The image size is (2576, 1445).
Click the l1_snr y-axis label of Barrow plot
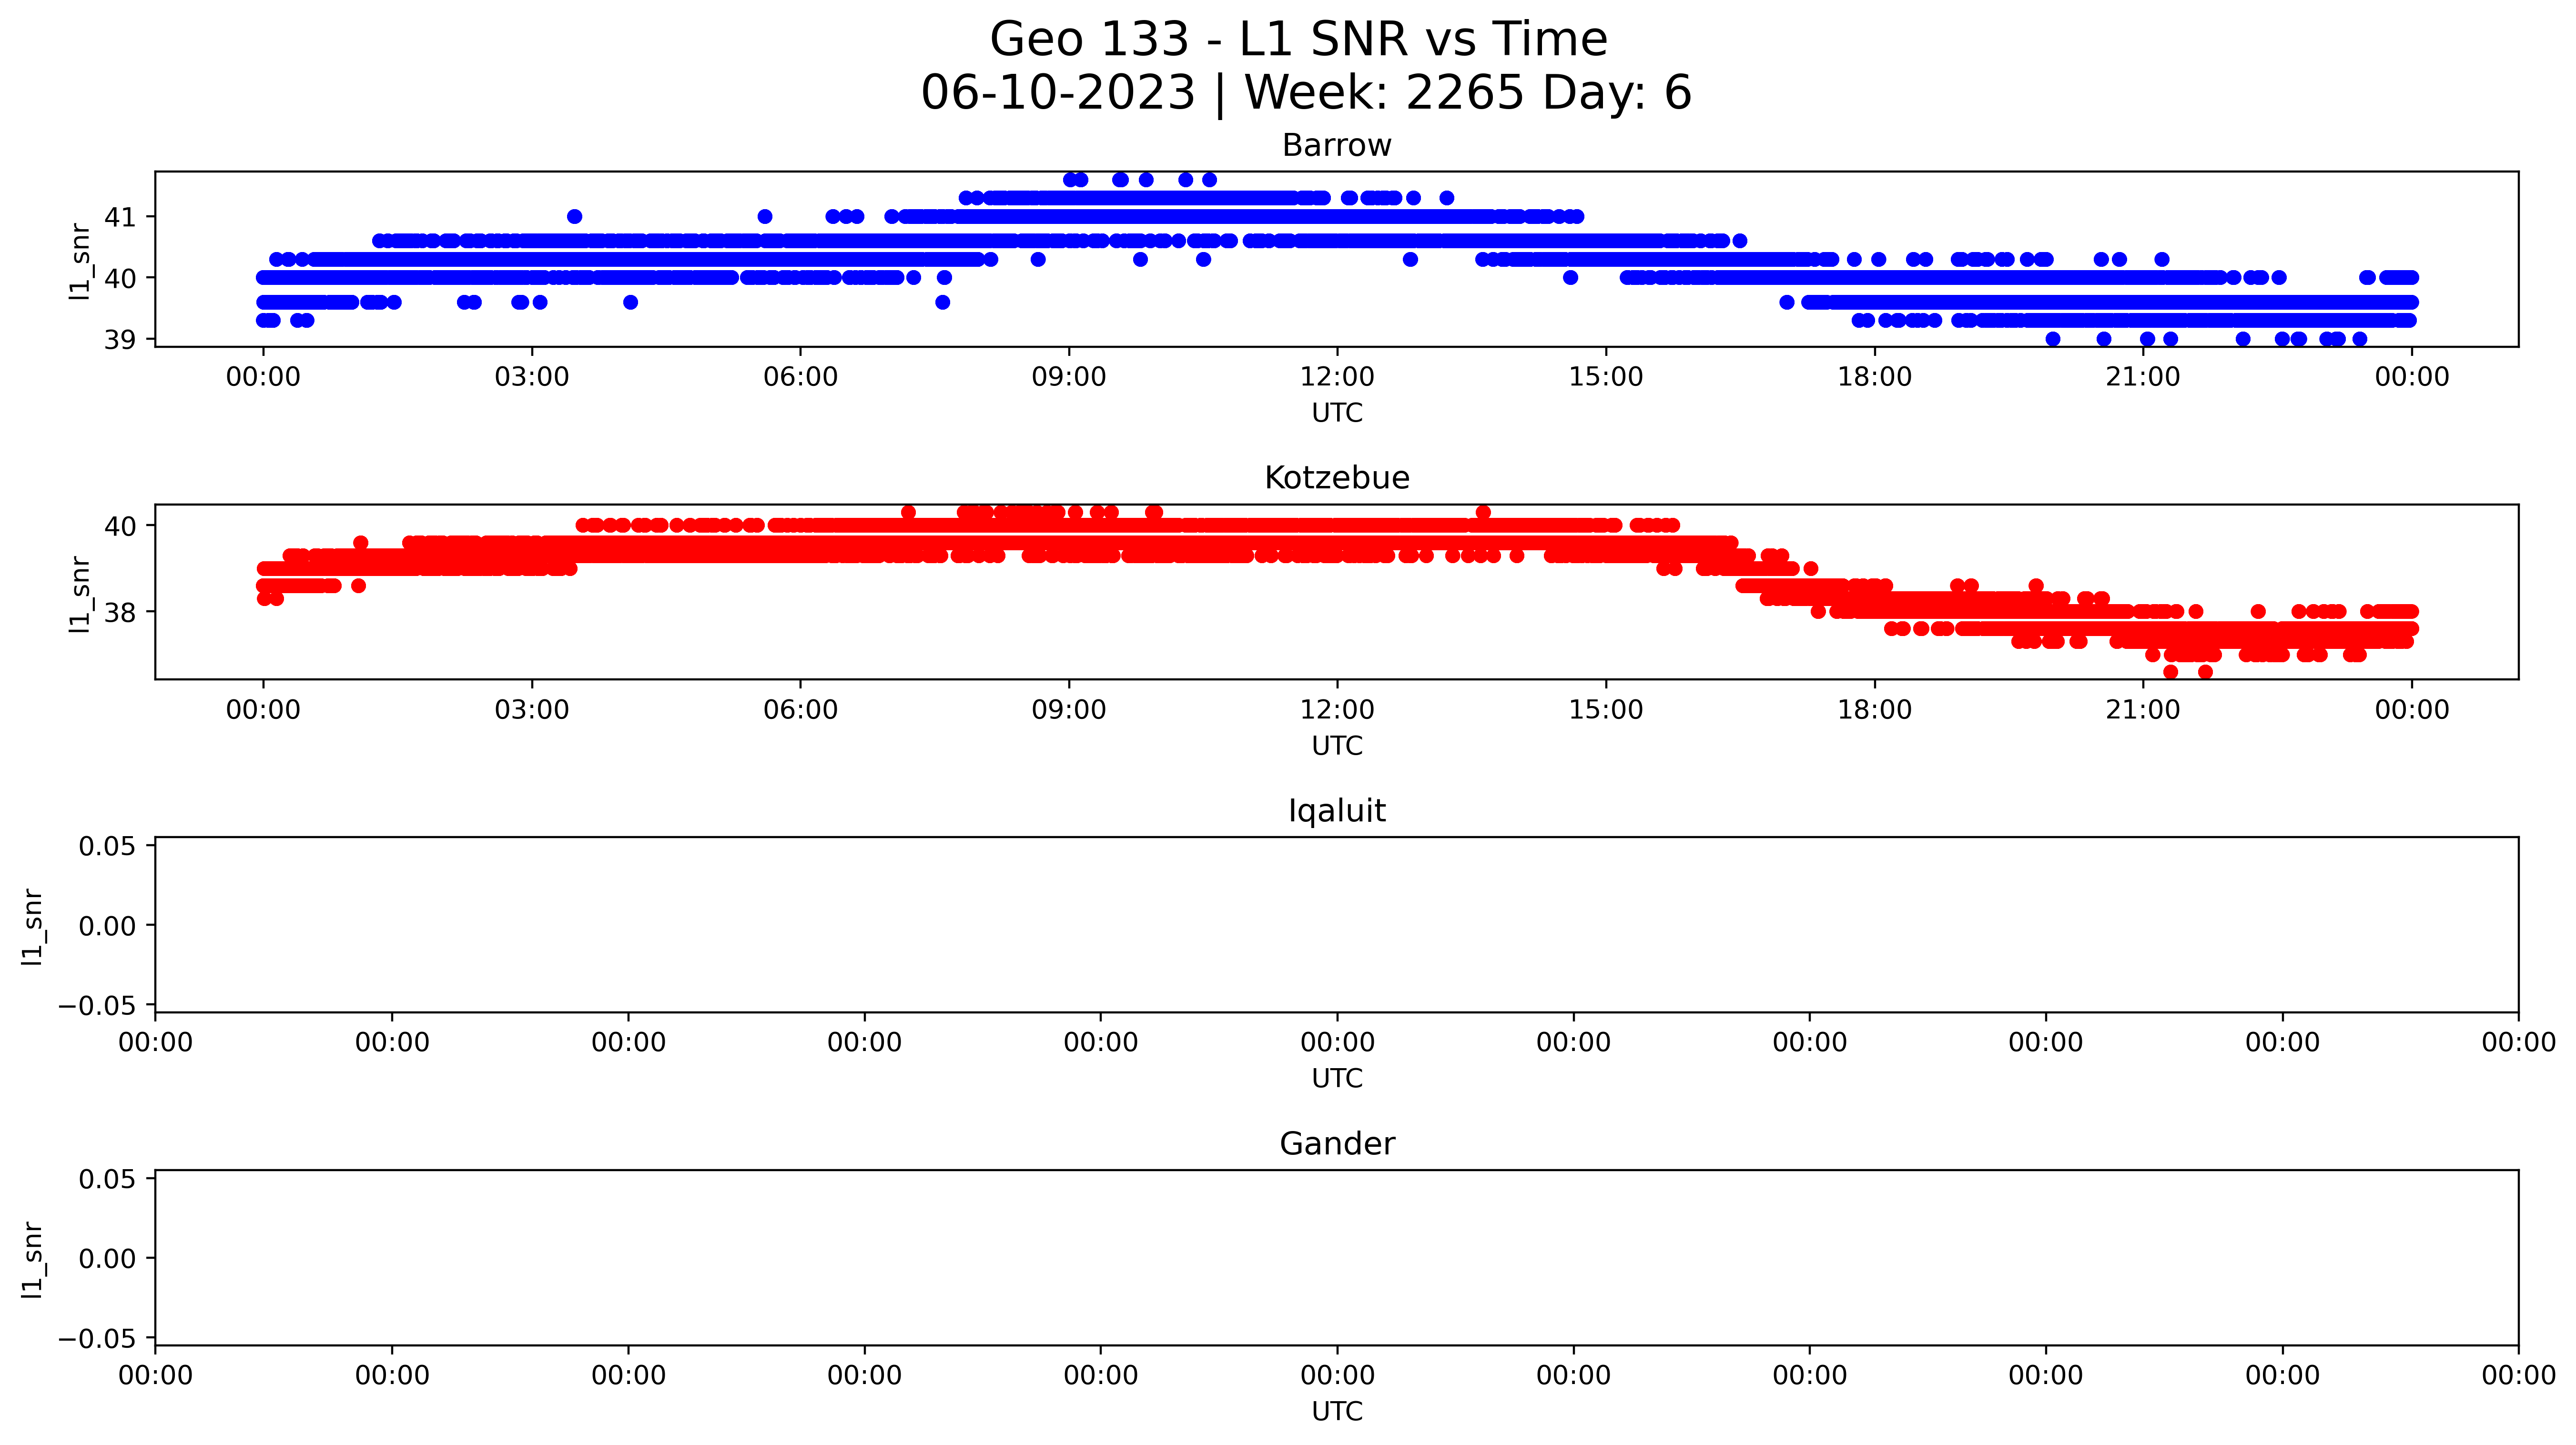coord(80,261)
